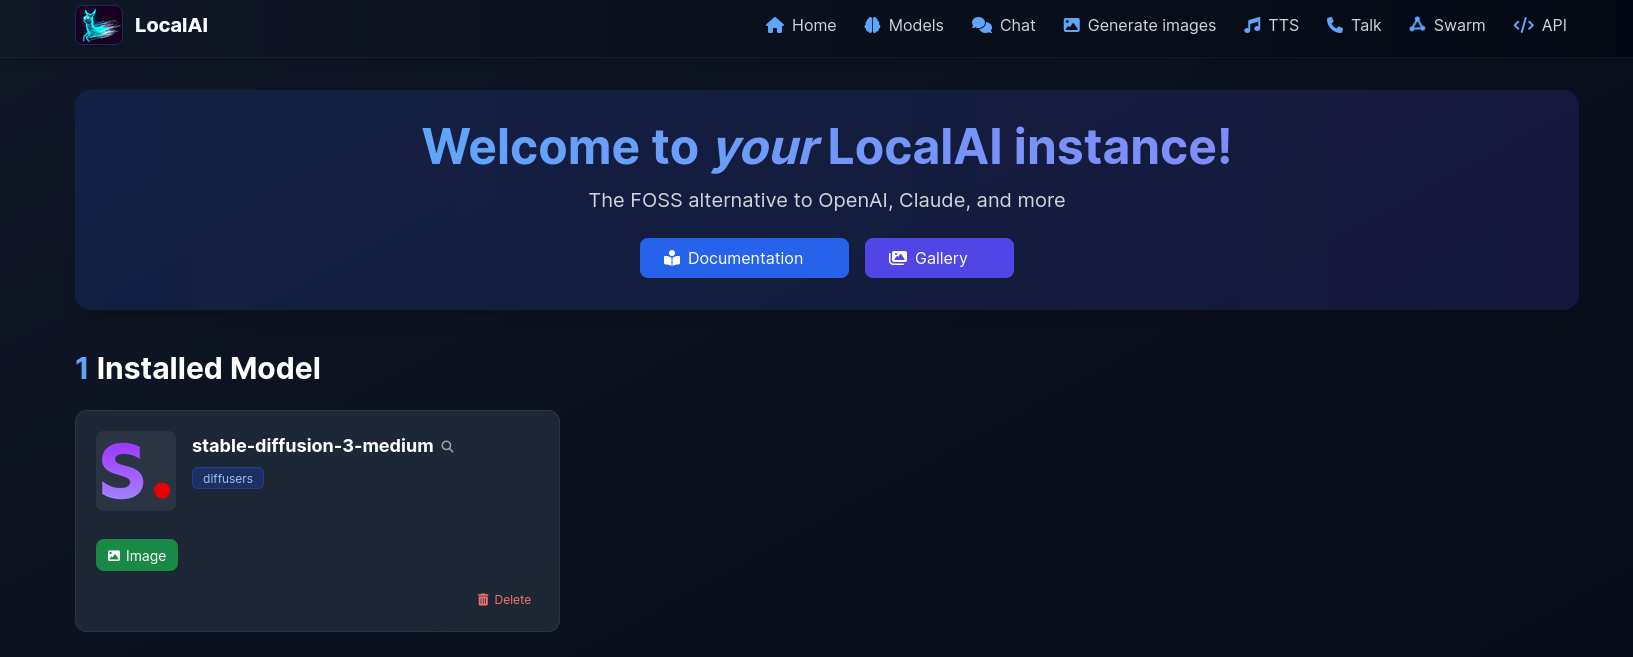Go to the Home nav item

(x=801, y=25)
